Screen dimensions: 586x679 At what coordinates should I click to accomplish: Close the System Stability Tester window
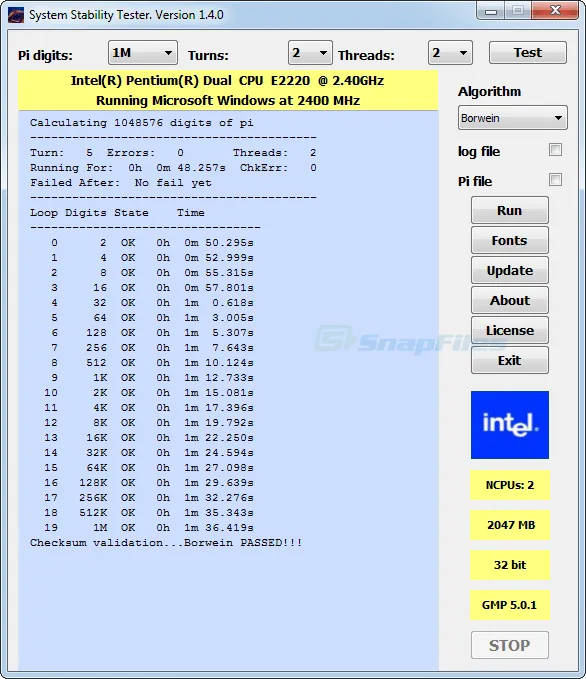tap(555, 10)
